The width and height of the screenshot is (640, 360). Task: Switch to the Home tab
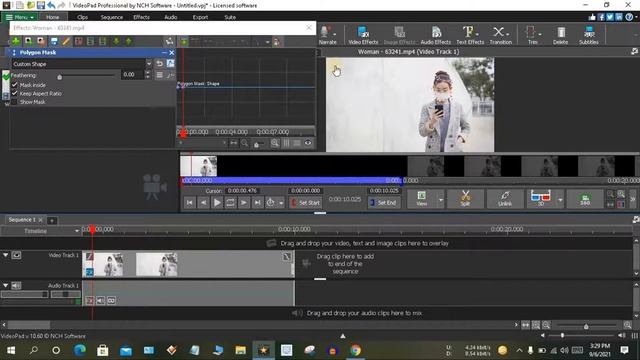tap(53, 17)
